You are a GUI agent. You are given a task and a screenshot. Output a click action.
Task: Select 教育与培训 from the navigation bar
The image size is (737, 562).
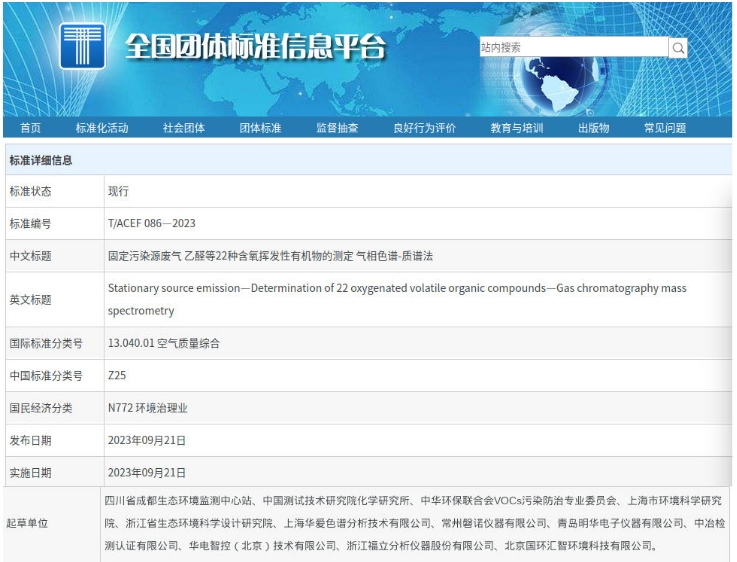coord(517,128)
